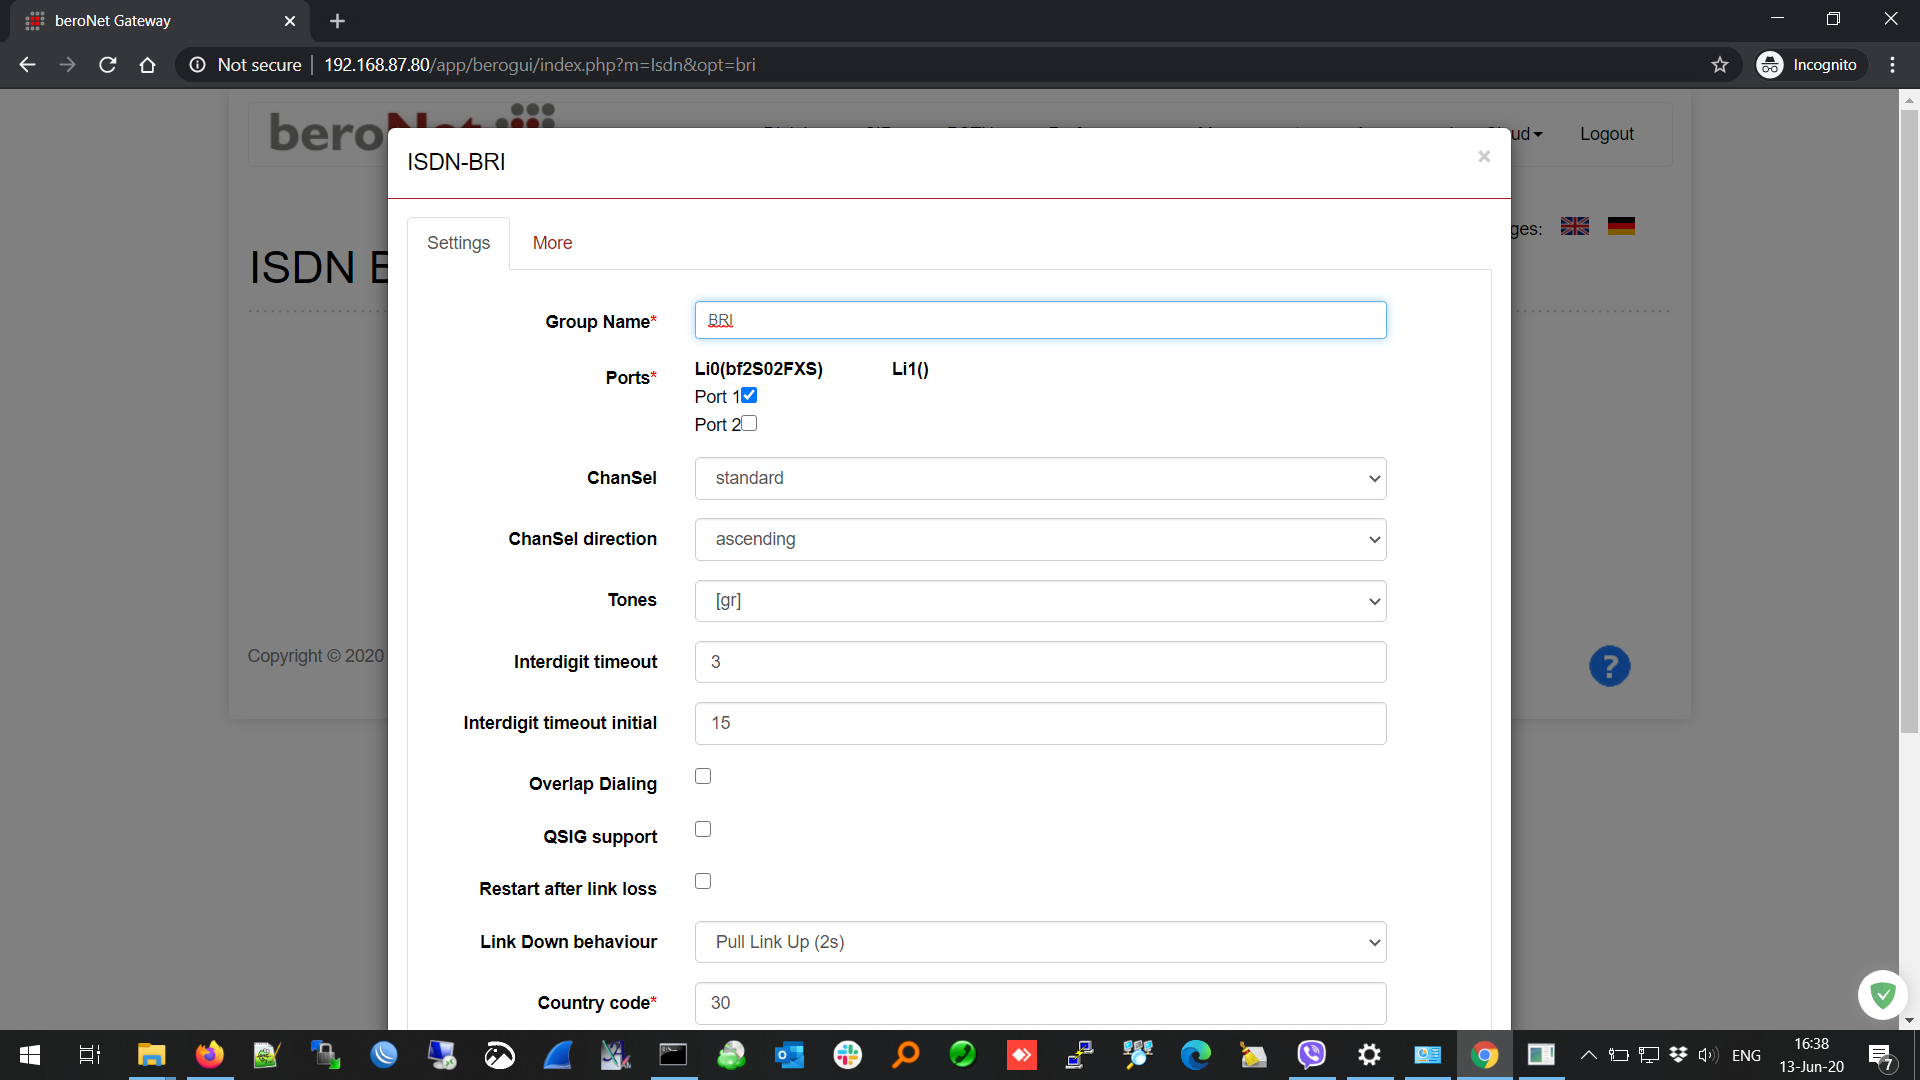Click the Interdigit timeout input field
Screen dimensions: 1920x1080
coord(1040,662)
